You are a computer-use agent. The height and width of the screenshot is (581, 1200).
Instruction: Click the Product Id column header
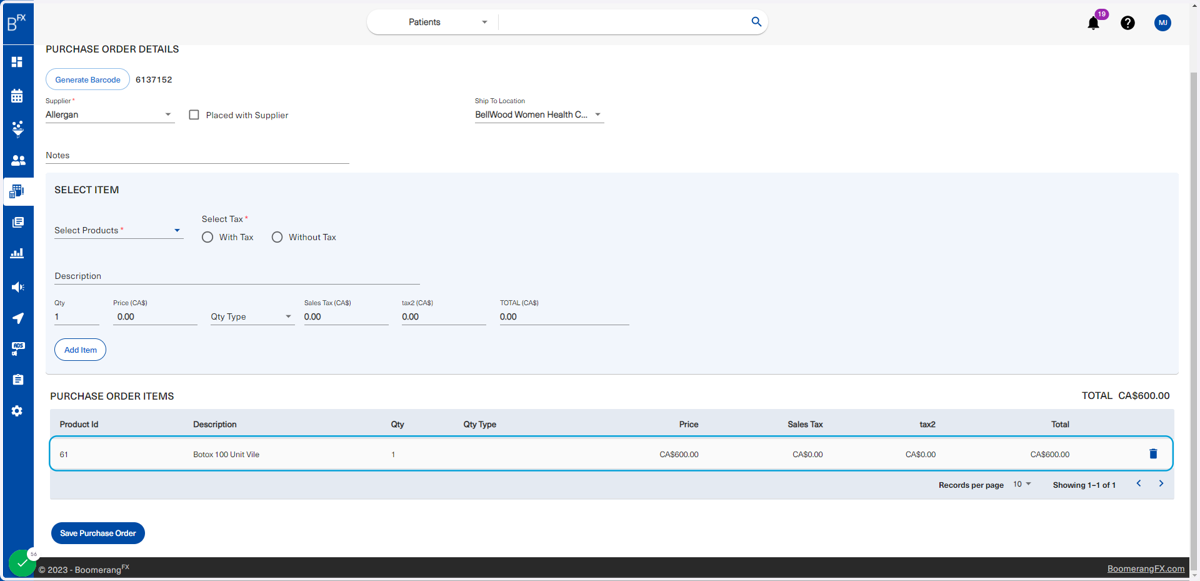tap(79, 424)
